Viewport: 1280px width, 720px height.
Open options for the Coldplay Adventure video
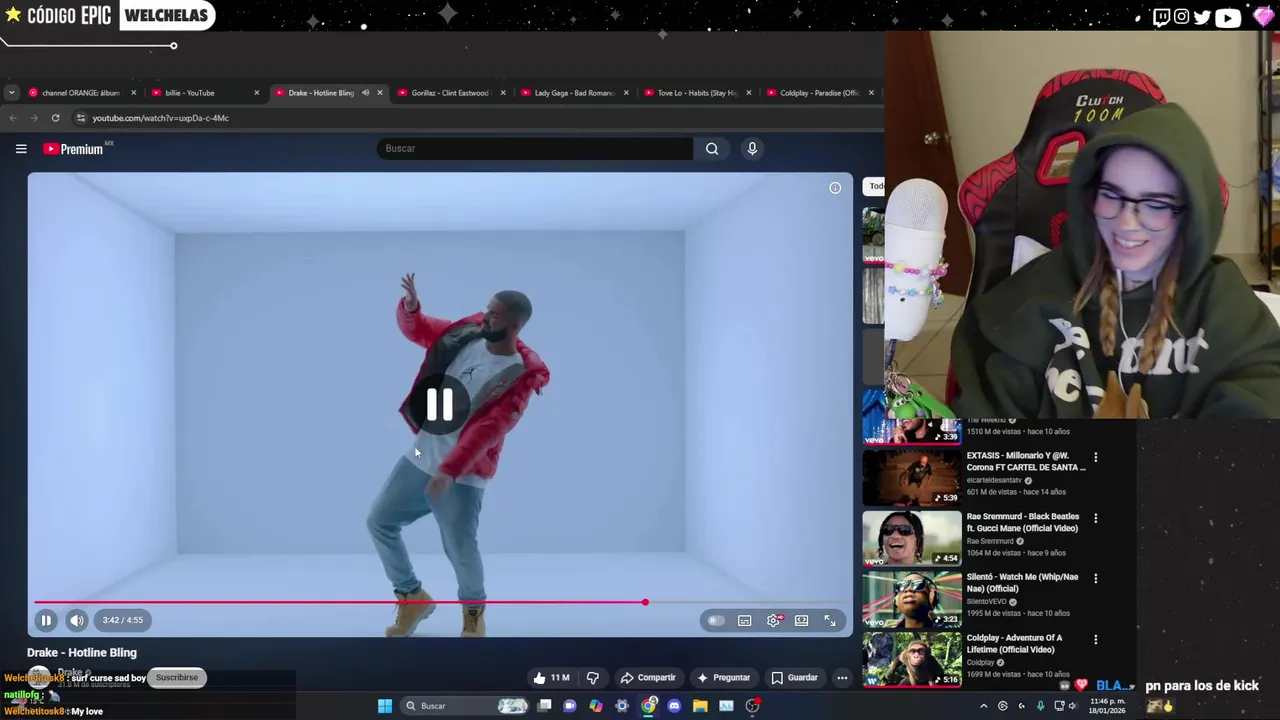[x=1096, y=639]
